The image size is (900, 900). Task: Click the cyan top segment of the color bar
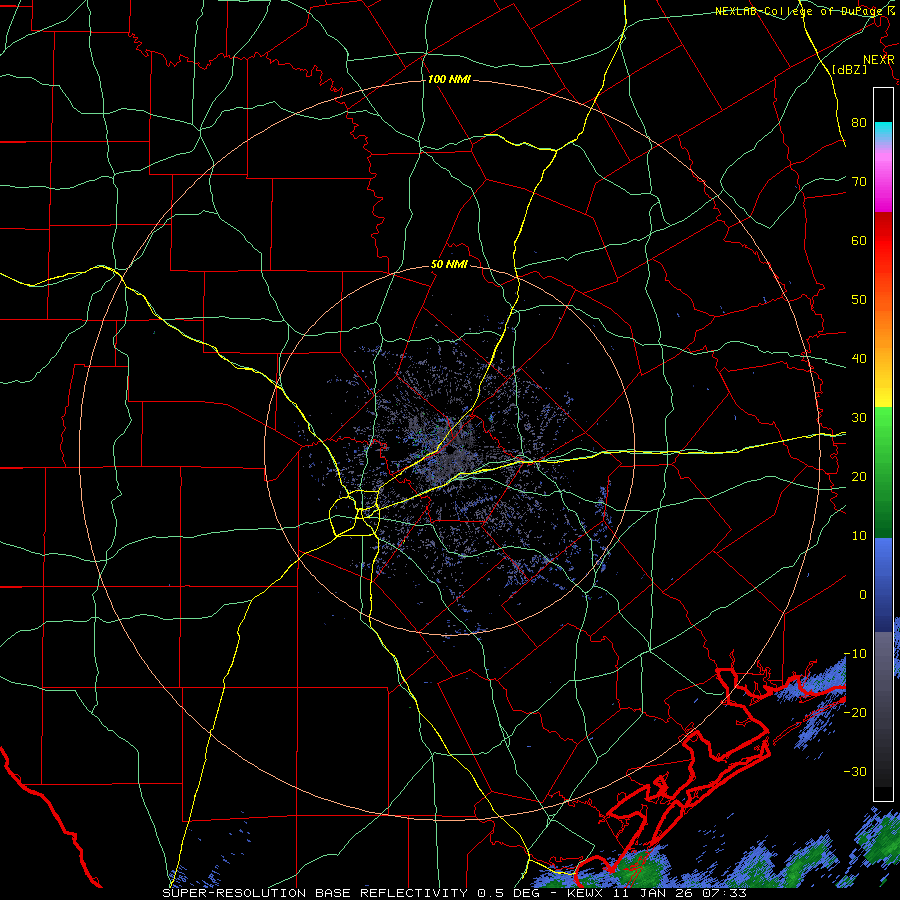pyautogui.click(x=883, y=132)
